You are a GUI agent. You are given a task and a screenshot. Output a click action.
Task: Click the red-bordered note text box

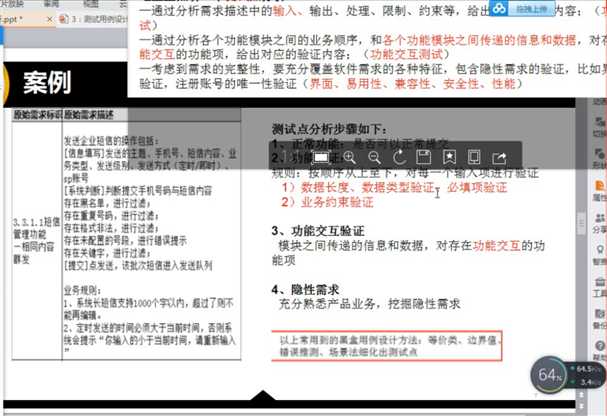pyautogui.click(x=387, y=346)
